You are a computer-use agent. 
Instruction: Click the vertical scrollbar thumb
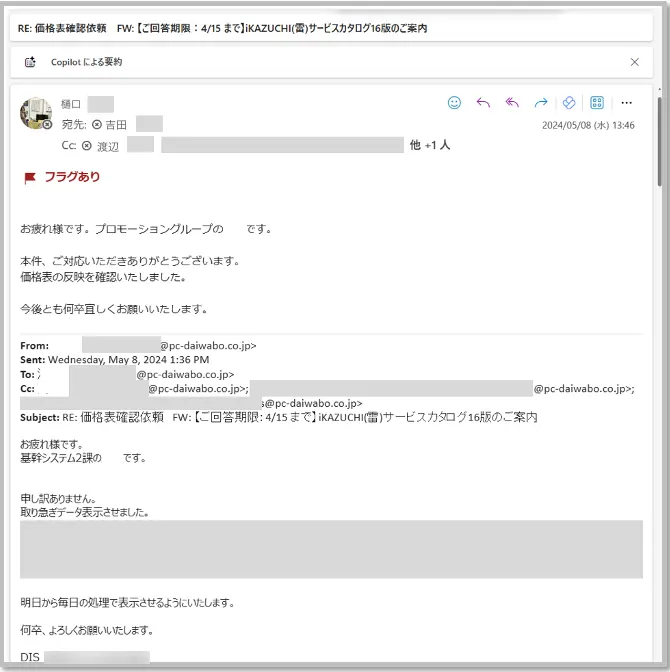click(659, 141)
